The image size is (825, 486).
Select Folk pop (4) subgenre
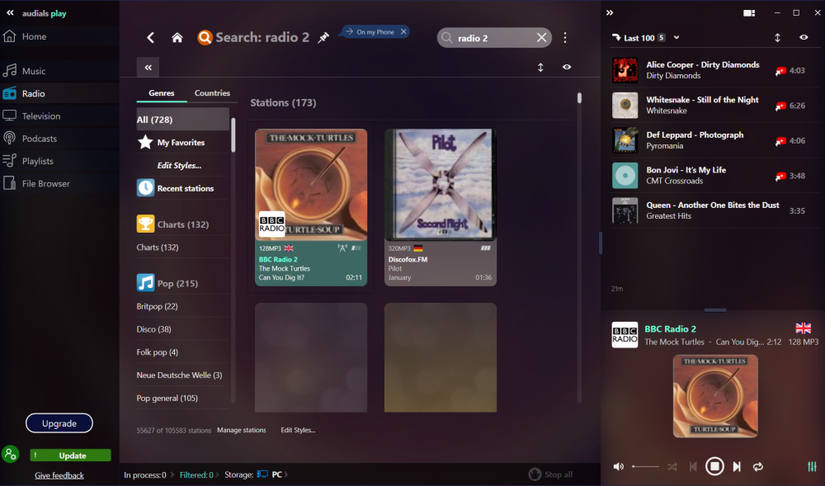tap(157, 352)
